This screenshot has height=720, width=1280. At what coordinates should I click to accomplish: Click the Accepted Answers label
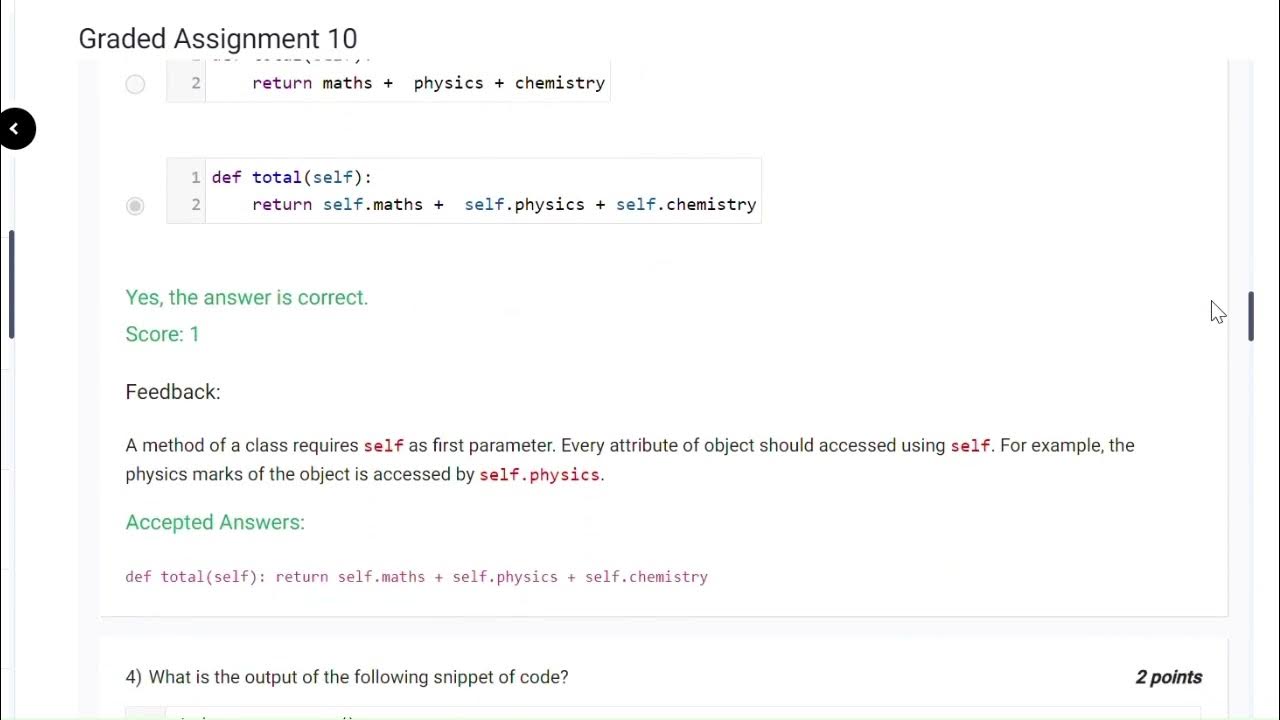click(215, 522)
